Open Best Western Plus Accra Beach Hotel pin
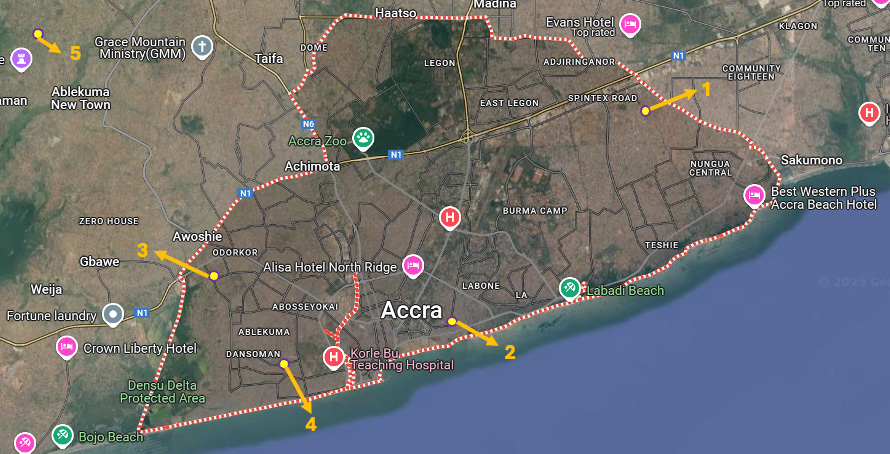This screenshot has height=454, width=890. pos(754,196)
